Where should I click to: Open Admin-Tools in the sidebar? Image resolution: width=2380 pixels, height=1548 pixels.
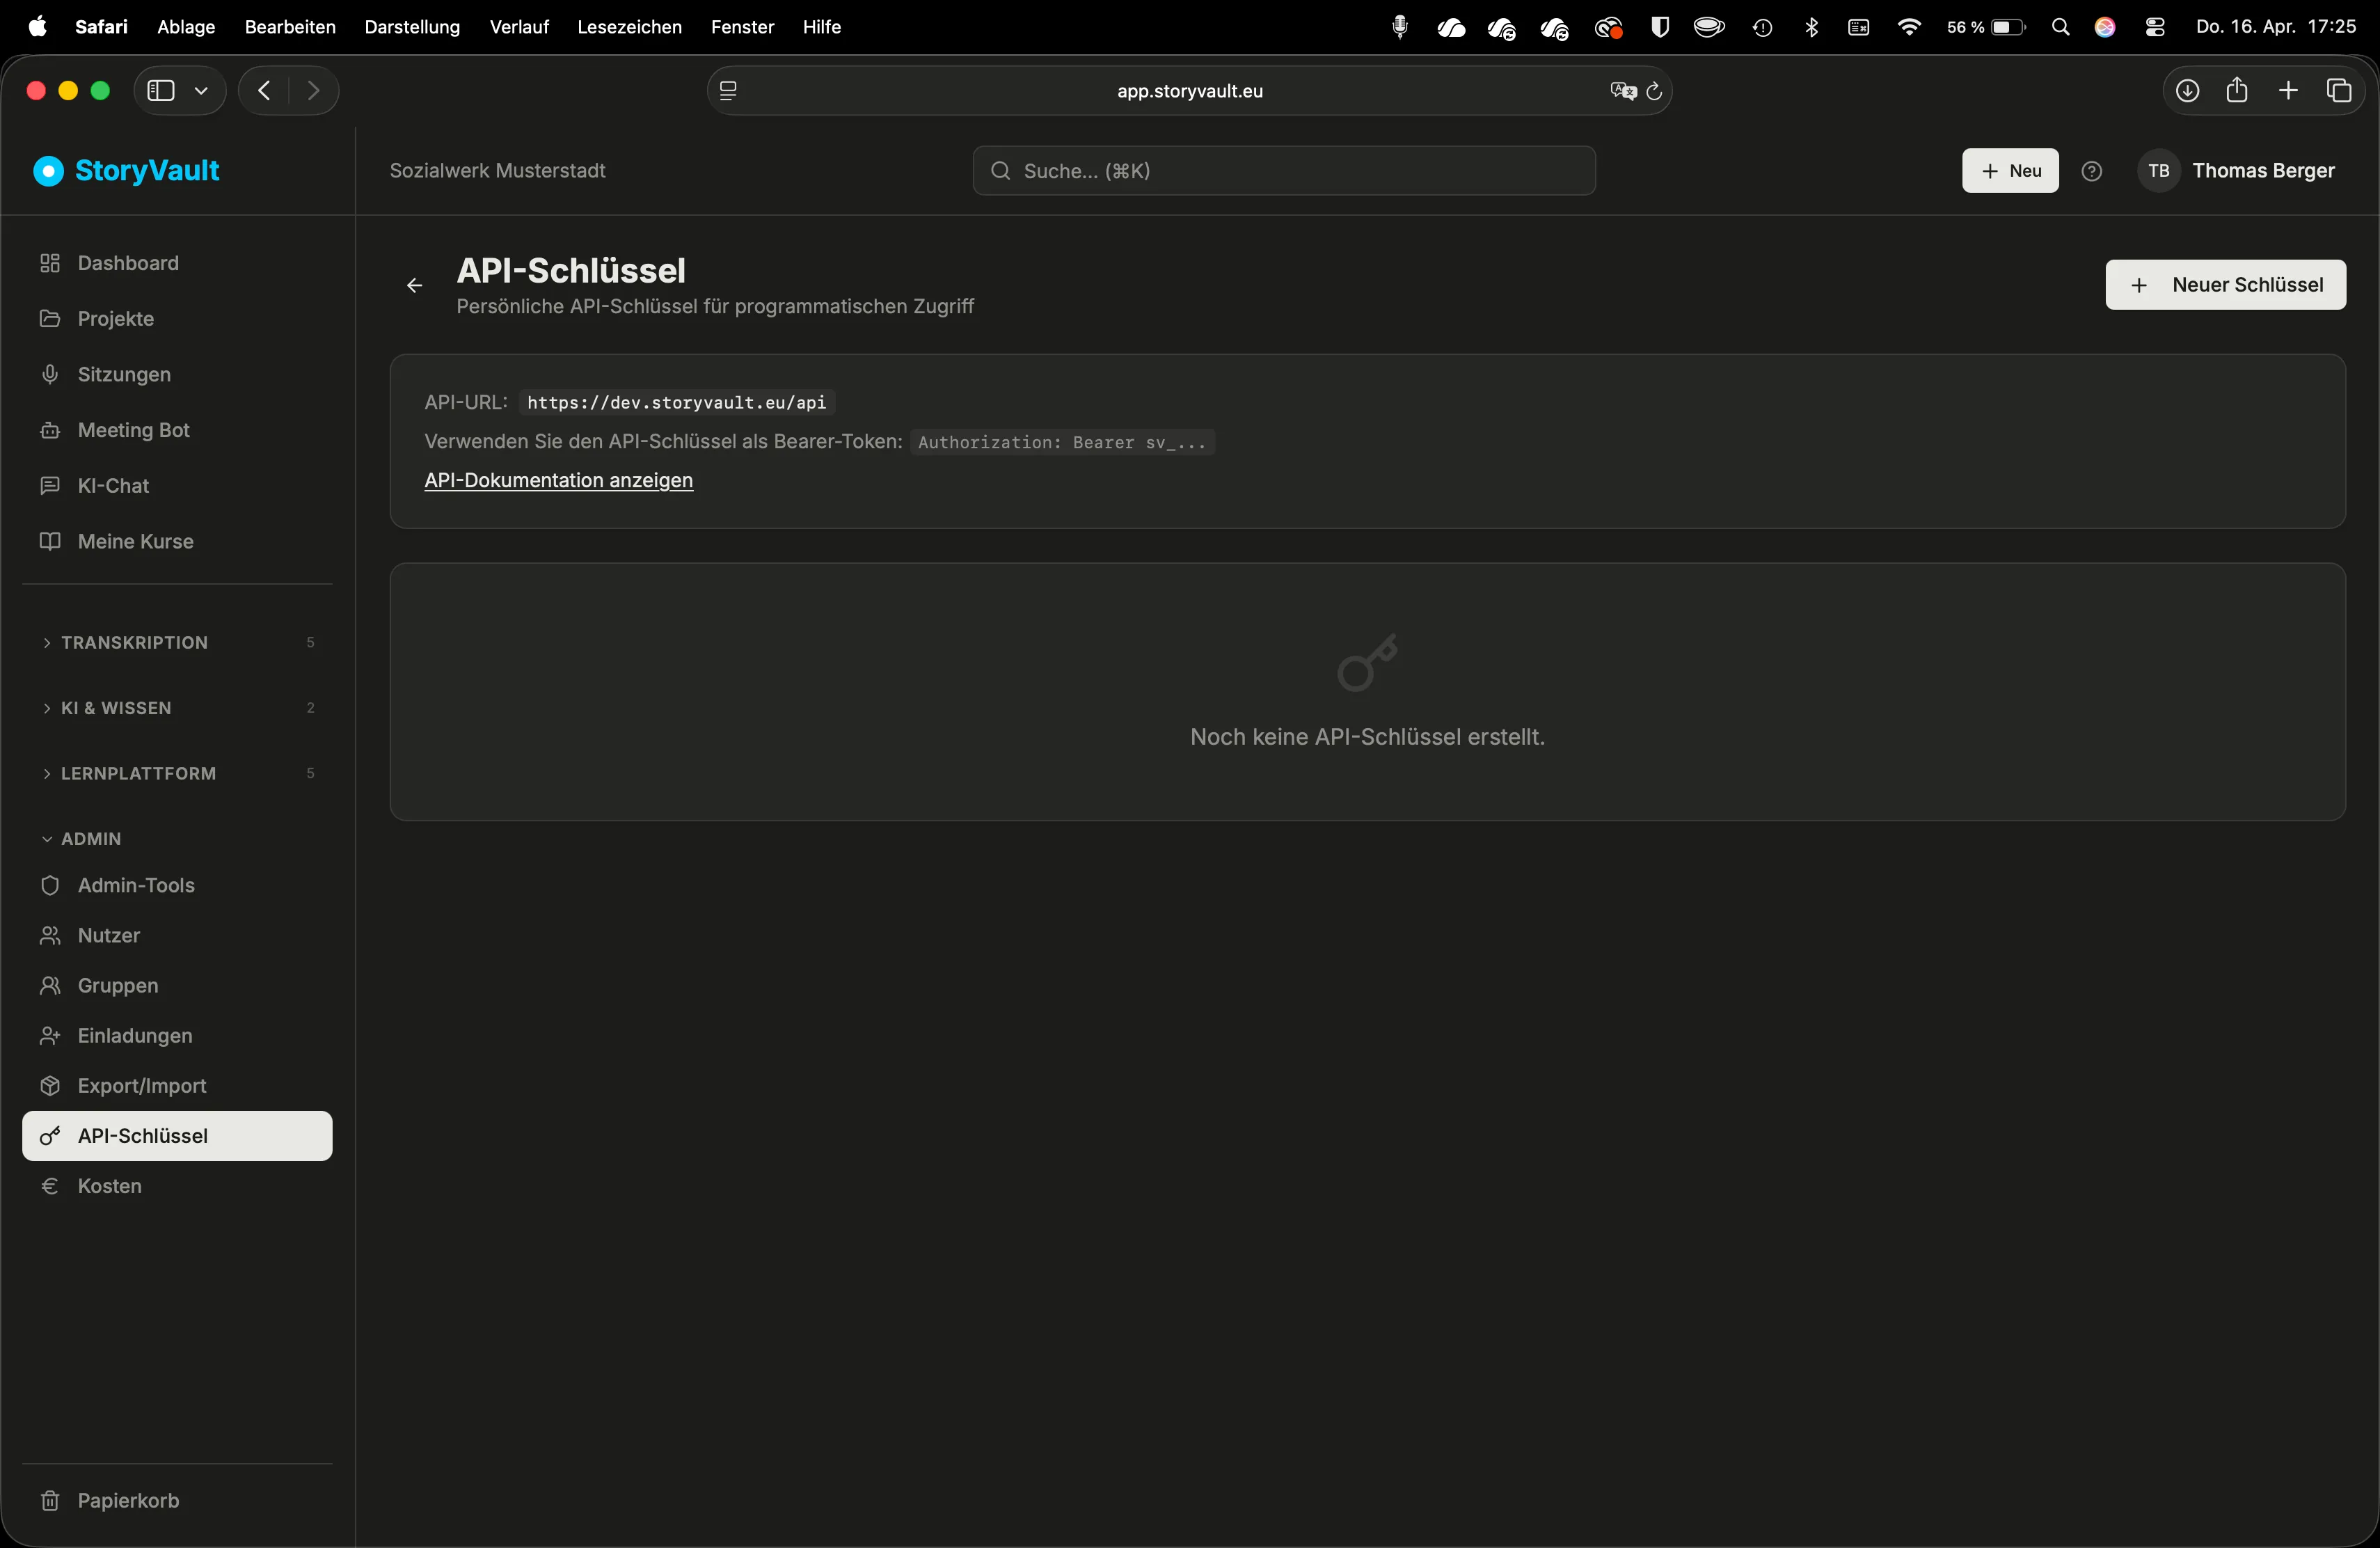coord(177,885)
